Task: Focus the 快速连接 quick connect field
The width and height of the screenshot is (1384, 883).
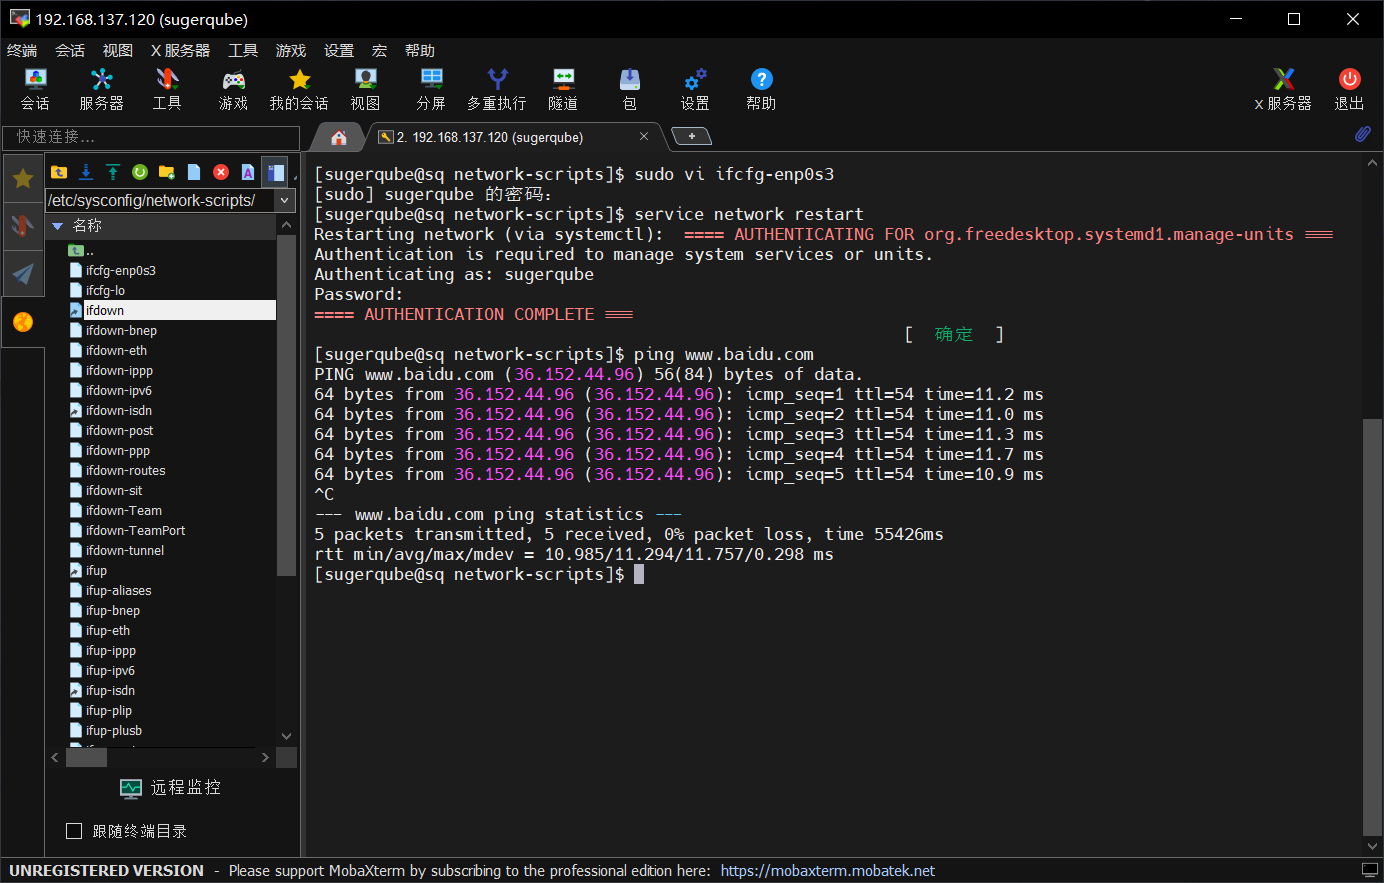Action: coord(150,137)
